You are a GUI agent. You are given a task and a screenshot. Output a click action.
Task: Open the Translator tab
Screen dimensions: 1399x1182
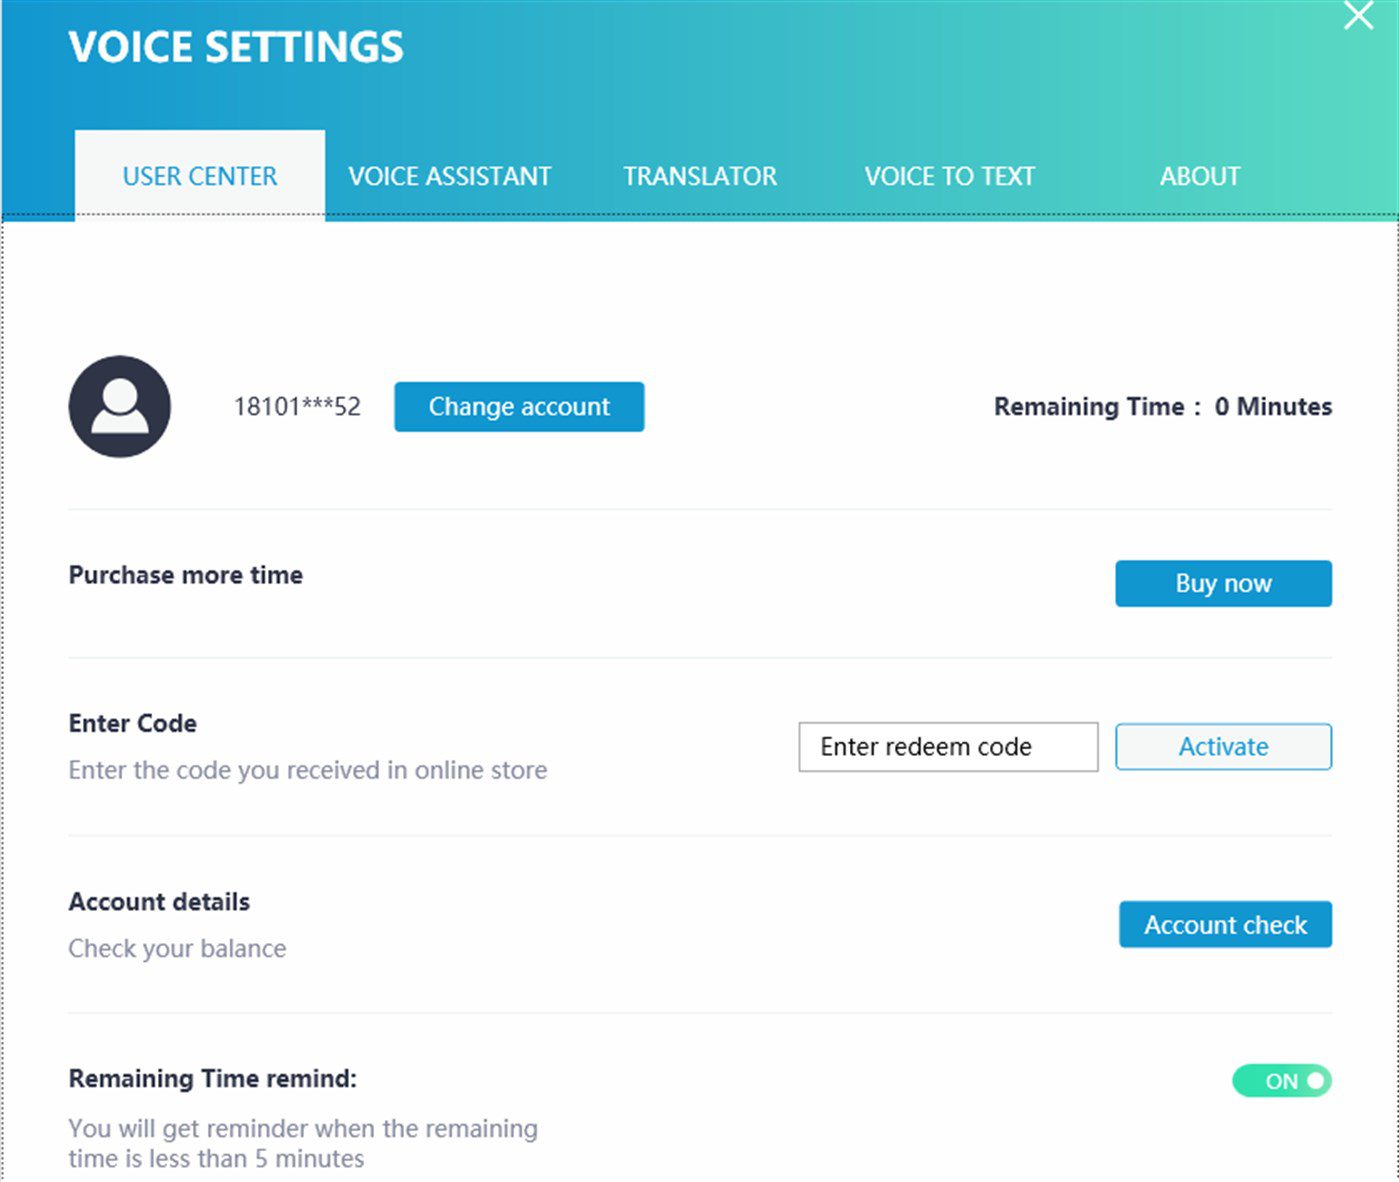coord(700,176)
